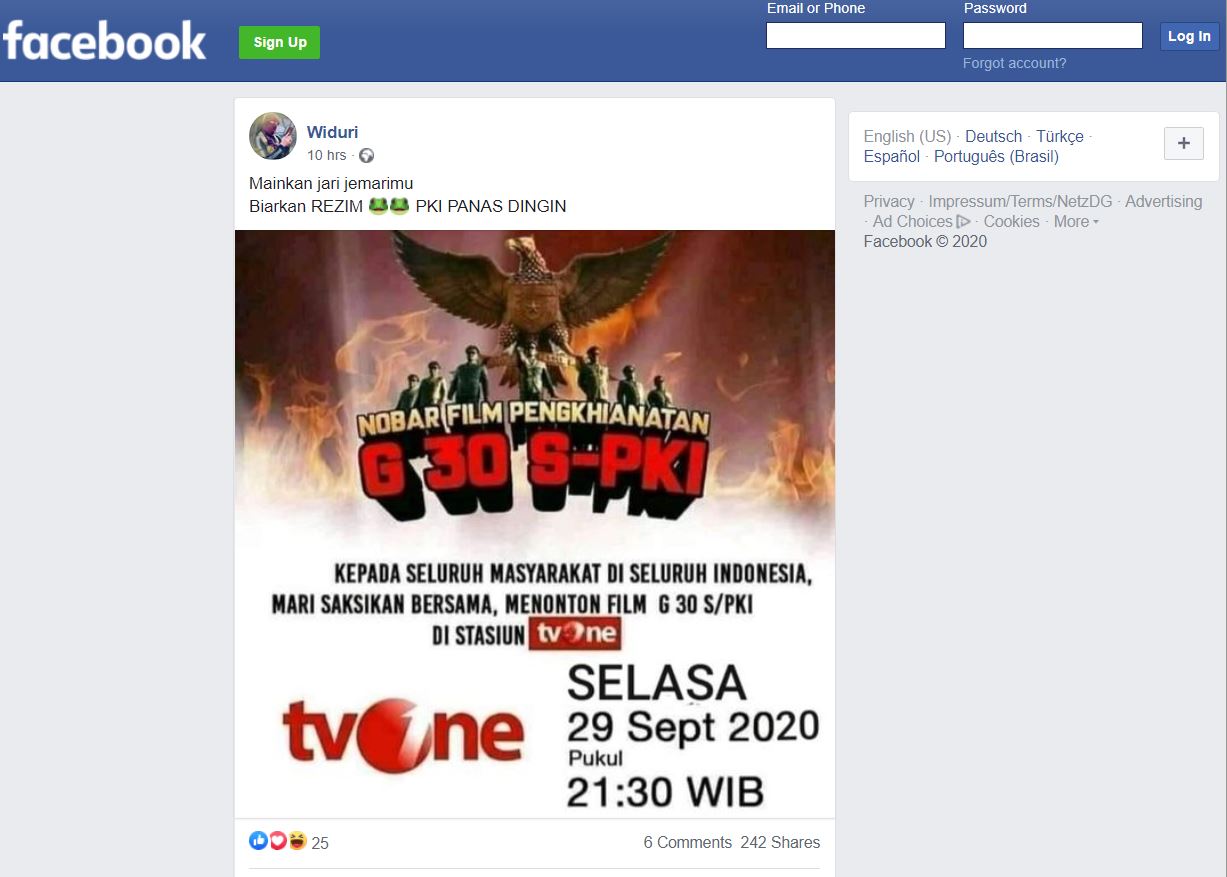Click the public globe privacy icon
The width and height of the screenshot is (1227, 877).
point(366,155)
